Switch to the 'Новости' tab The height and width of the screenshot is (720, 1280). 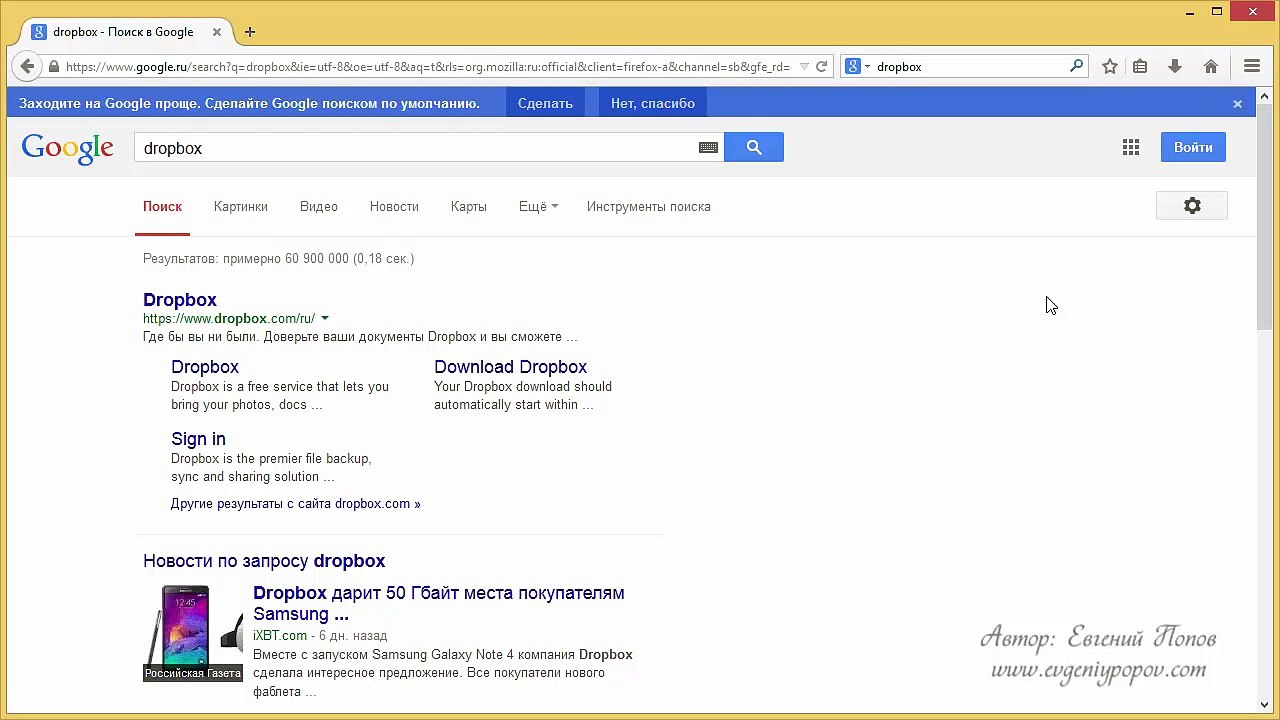[x=394, y=207]
